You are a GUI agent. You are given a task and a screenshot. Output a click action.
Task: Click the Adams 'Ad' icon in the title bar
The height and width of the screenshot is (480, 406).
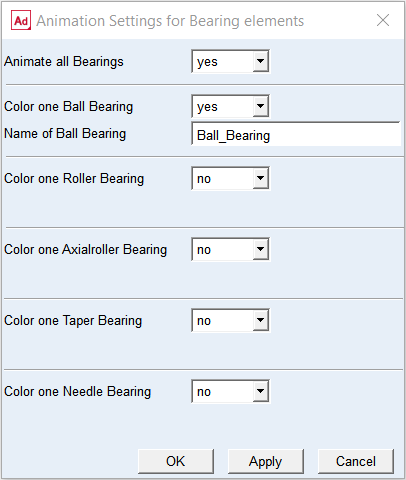pos(21,20)
